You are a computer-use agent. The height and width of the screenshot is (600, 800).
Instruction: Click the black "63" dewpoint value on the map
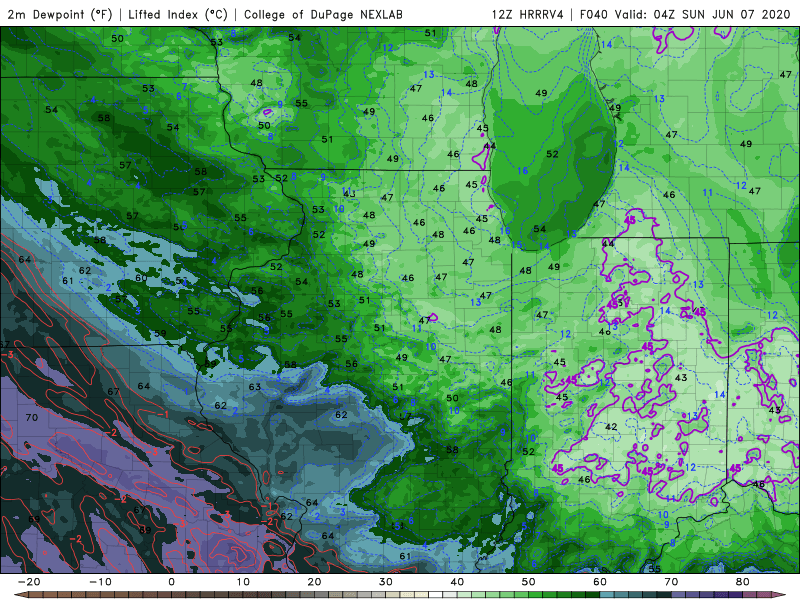tap(255, 387)
